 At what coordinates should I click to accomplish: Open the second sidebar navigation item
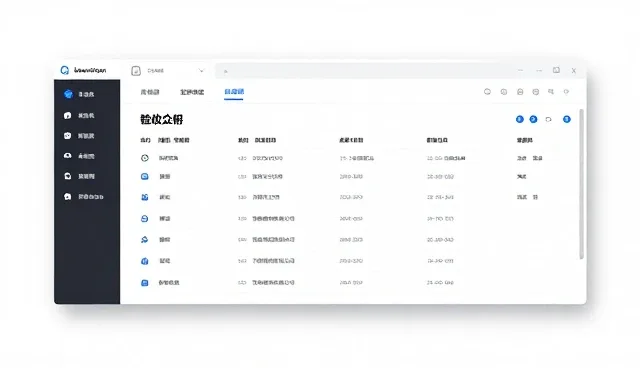[x=79, y=115]
